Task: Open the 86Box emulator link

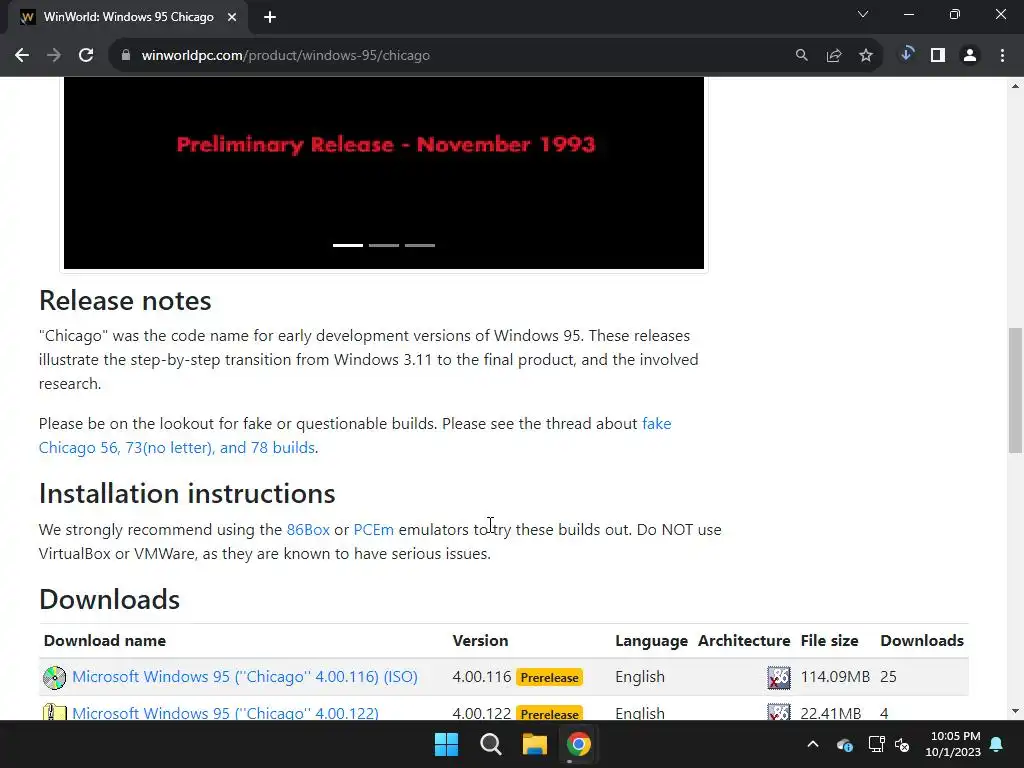Action: click(x=308, y=530)
